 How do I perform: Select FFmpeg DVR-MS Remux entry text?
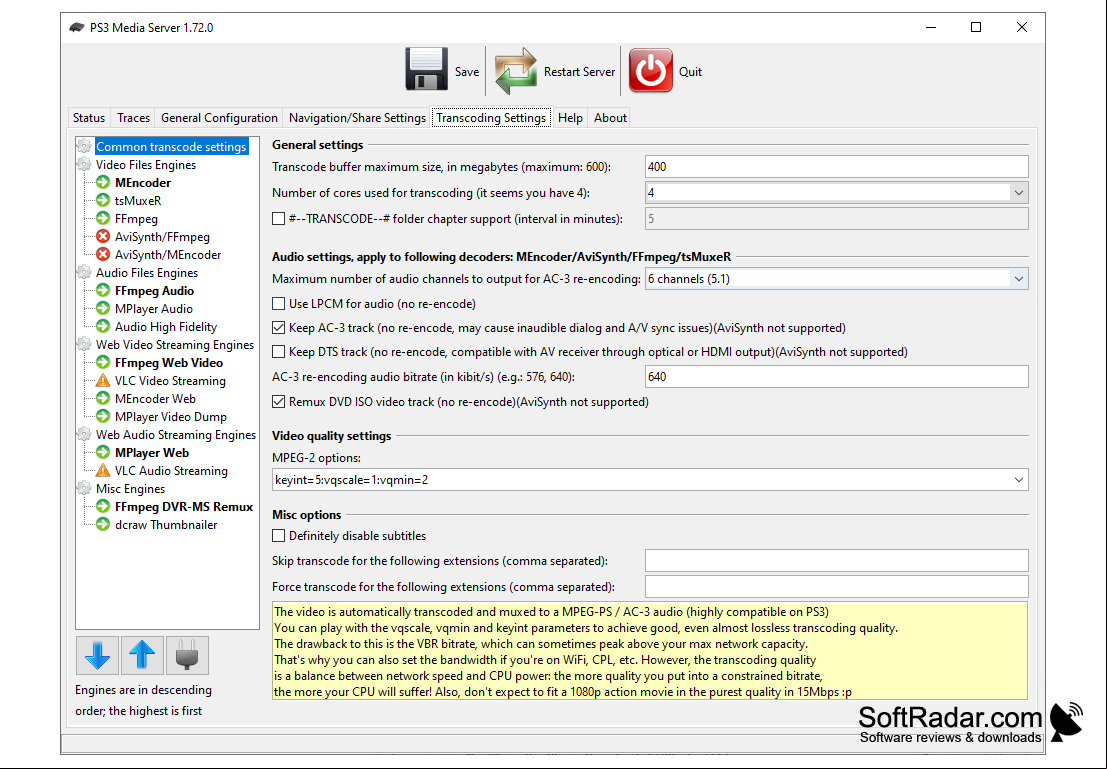click(x=184, y=507)
